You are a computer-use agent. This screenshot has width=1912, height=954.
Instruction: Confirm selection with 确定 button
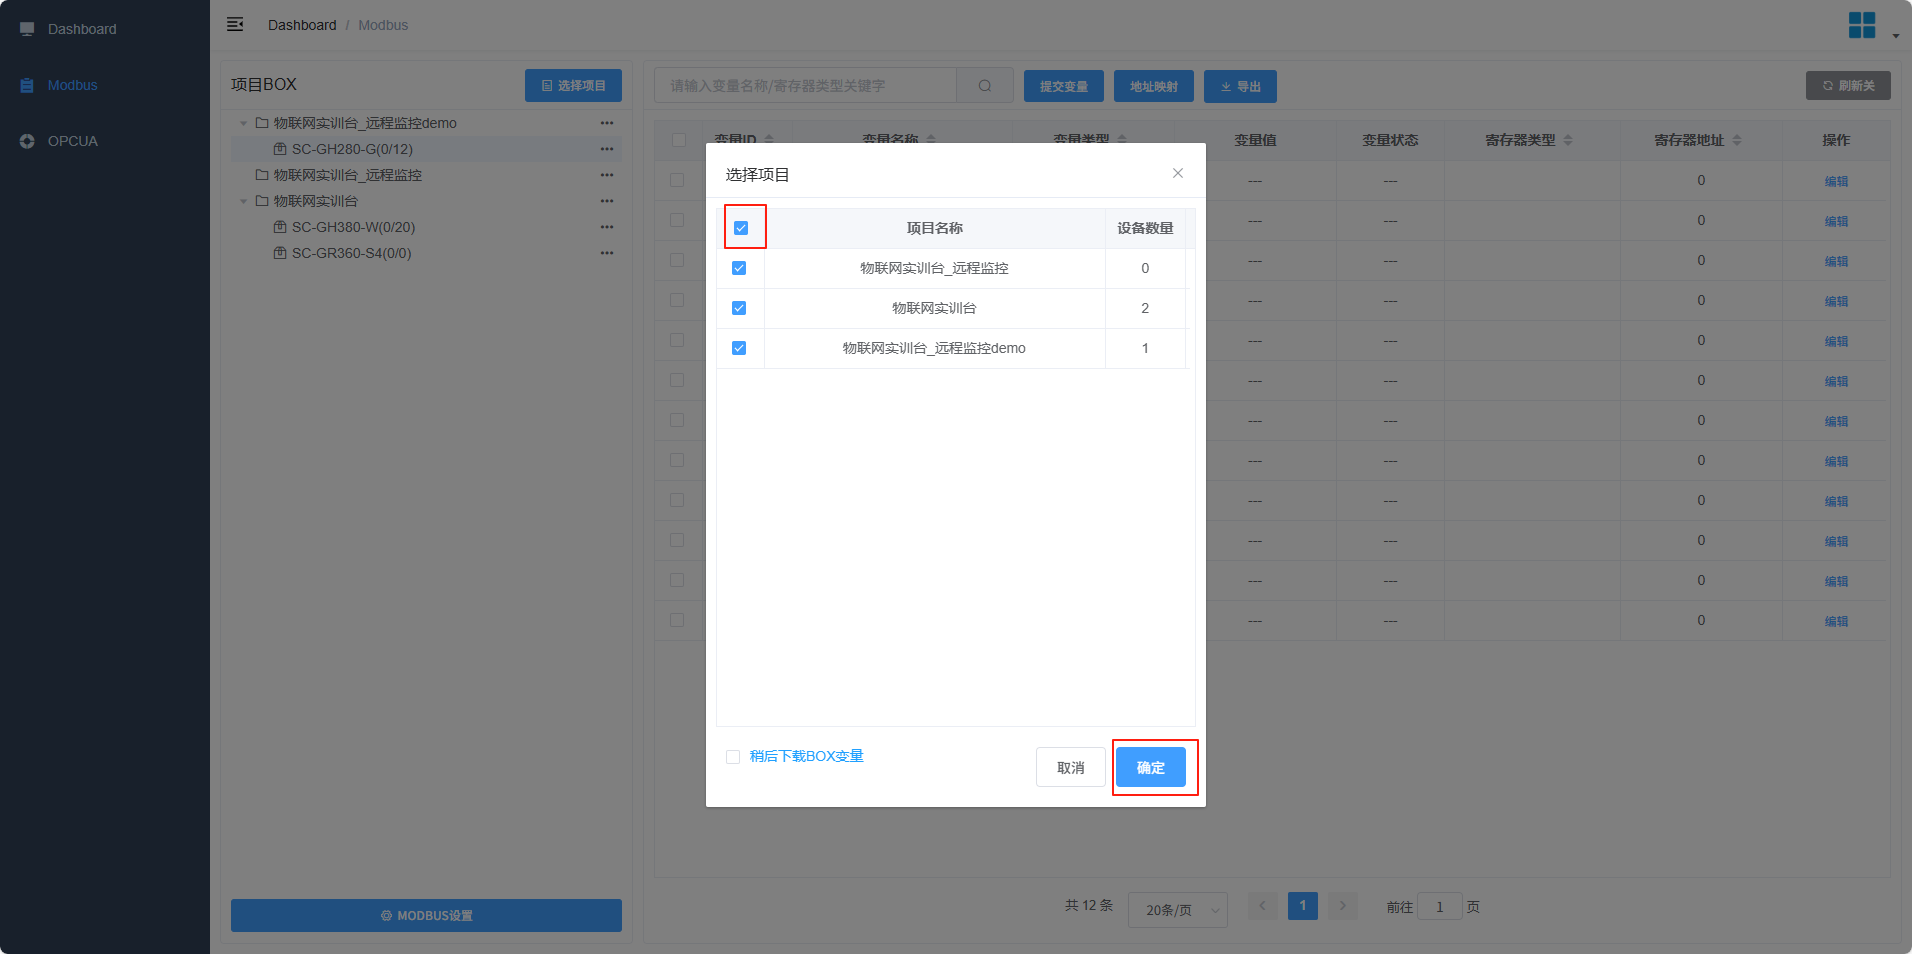point(1150,767)
